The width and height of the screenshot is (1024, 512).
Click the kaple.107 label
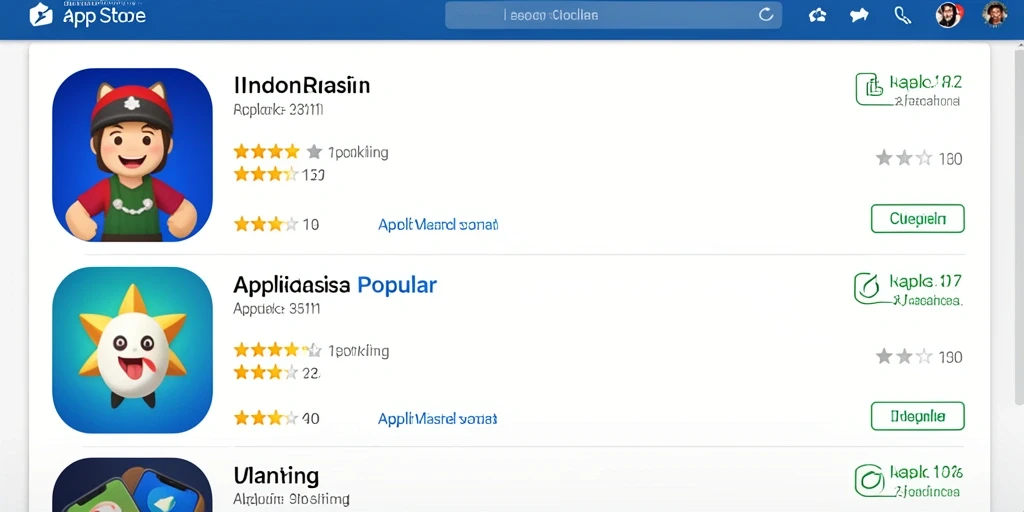tap(925, 281)
